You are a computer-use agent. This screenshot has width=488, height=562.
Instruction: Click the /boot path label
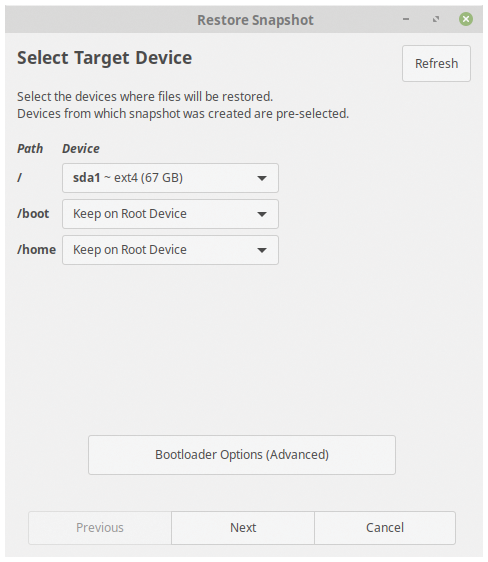click(33, 214)
